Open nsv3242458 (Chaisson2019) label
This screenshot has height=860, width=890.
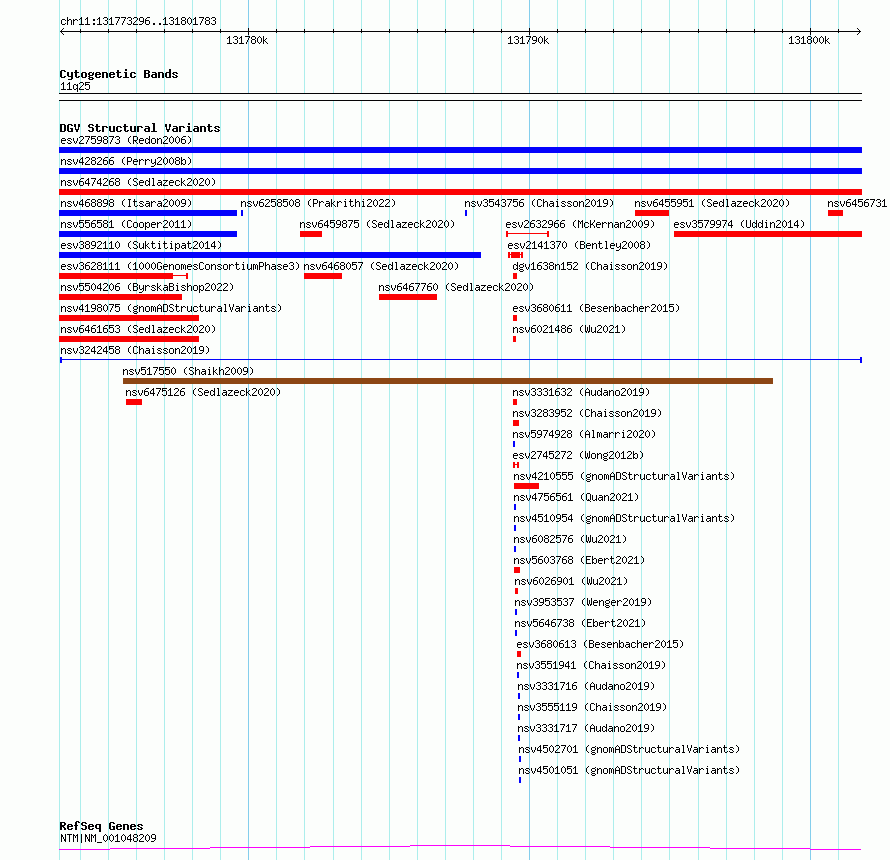(135, 350)
